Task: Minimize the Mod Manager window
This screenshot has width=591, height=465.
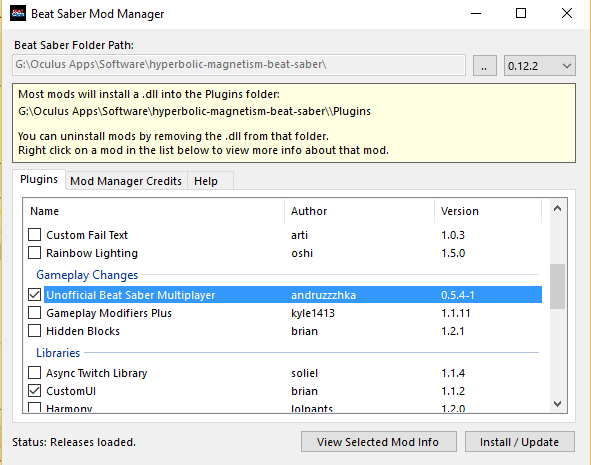Action: 476,14
